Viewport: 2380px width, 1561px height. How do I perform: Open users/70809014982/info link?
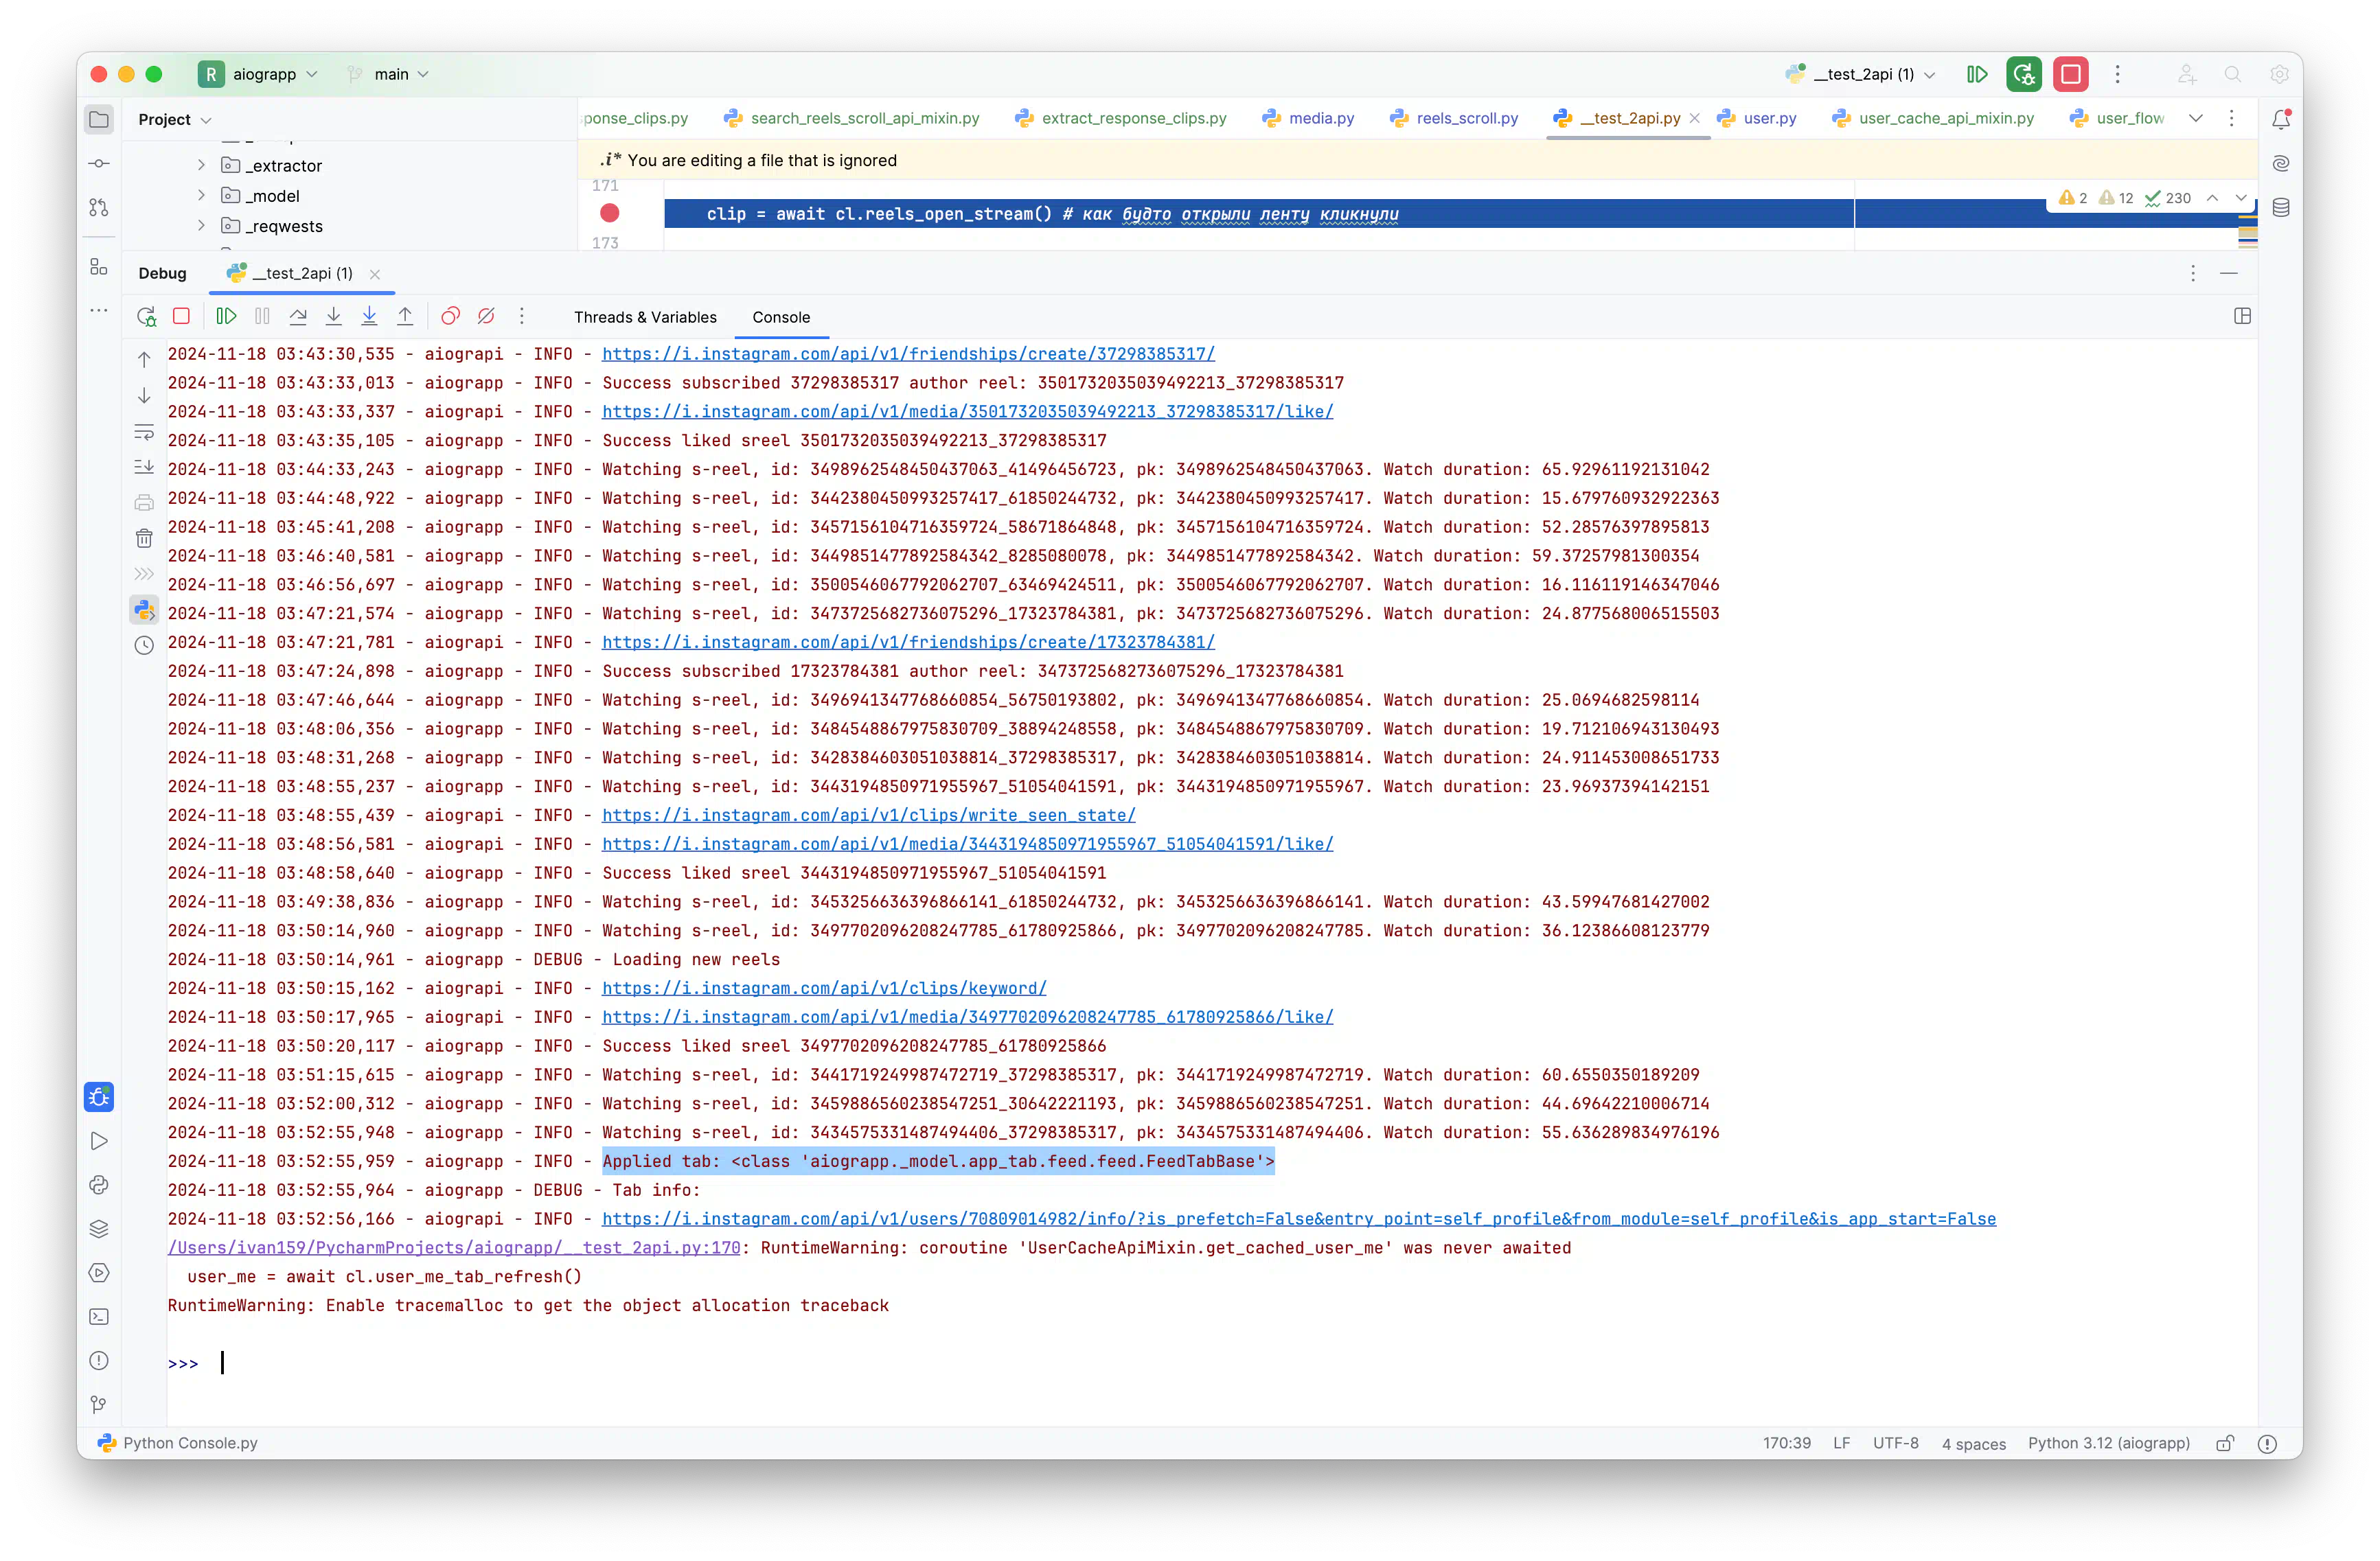(x=1299, y=1218)
